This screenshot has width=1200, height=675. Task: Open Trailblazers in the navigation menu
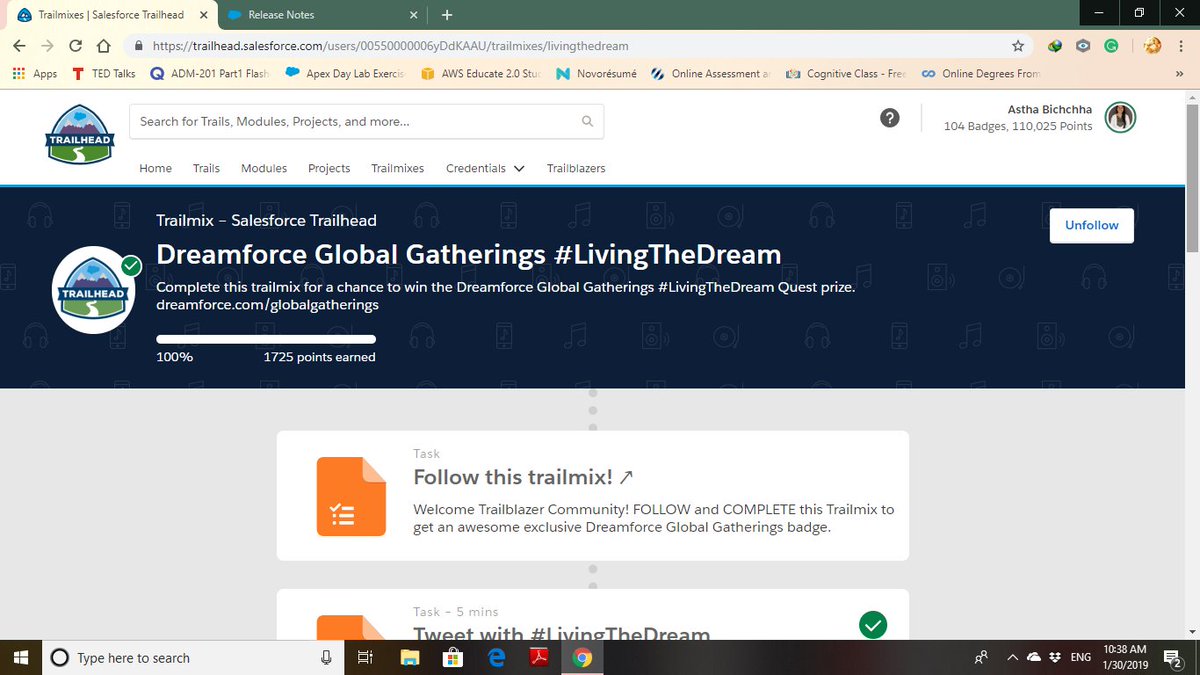tap(576, 168)
